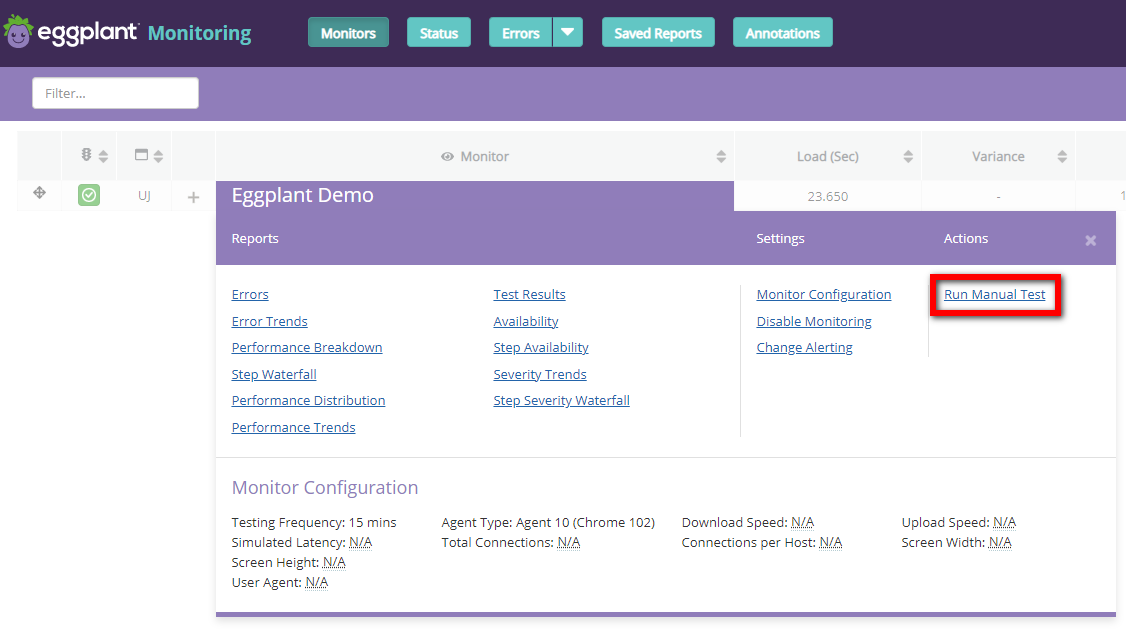Open the Severity Trends report
Image resolution: width=1126 pixels, height=636 pixels.
point(540,374)
